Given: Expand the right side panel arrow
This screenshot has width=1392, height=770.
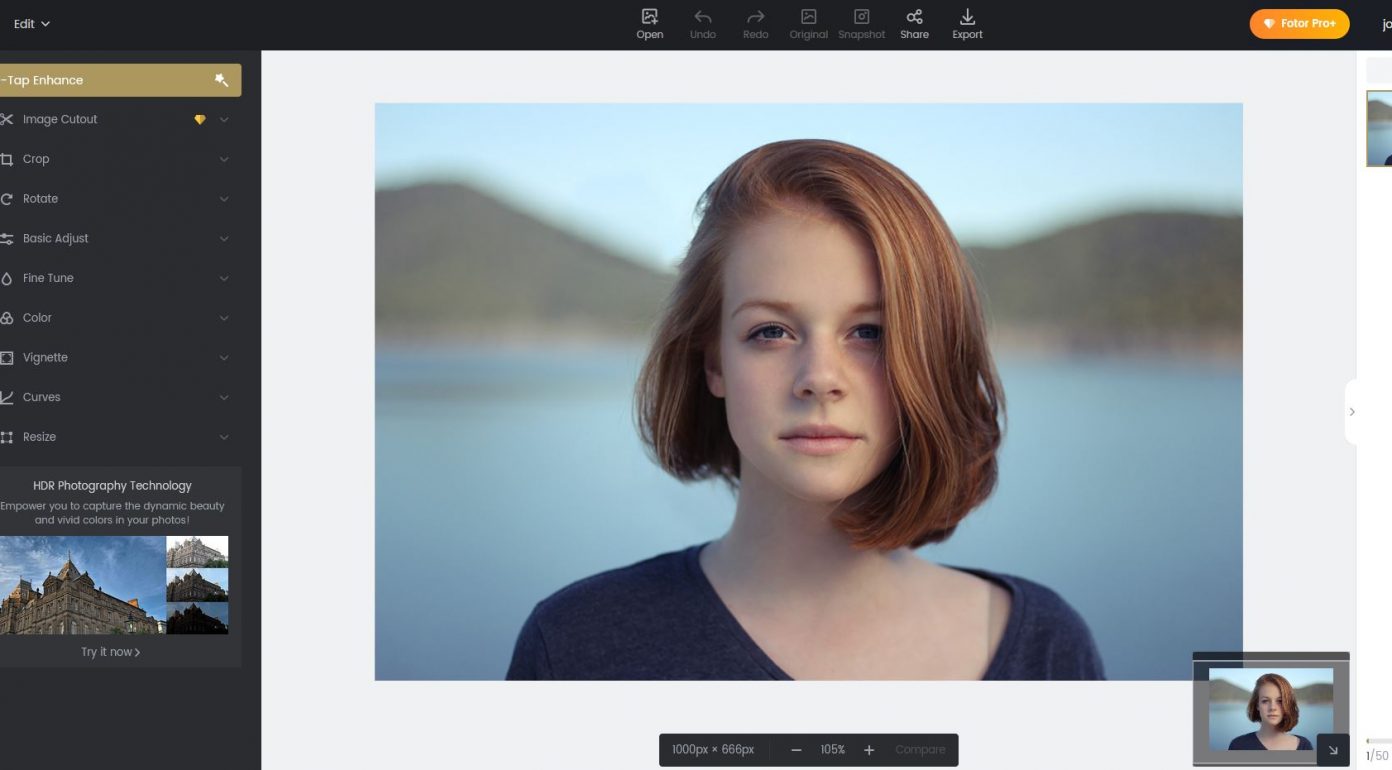Looking at the screenshot, I should 1352,412.
